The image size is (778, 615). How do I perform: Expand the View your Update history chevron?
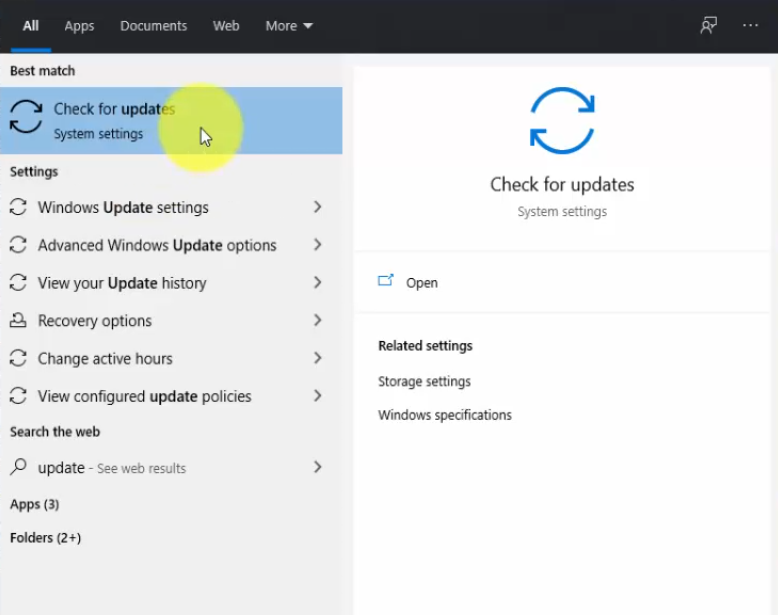318,282
